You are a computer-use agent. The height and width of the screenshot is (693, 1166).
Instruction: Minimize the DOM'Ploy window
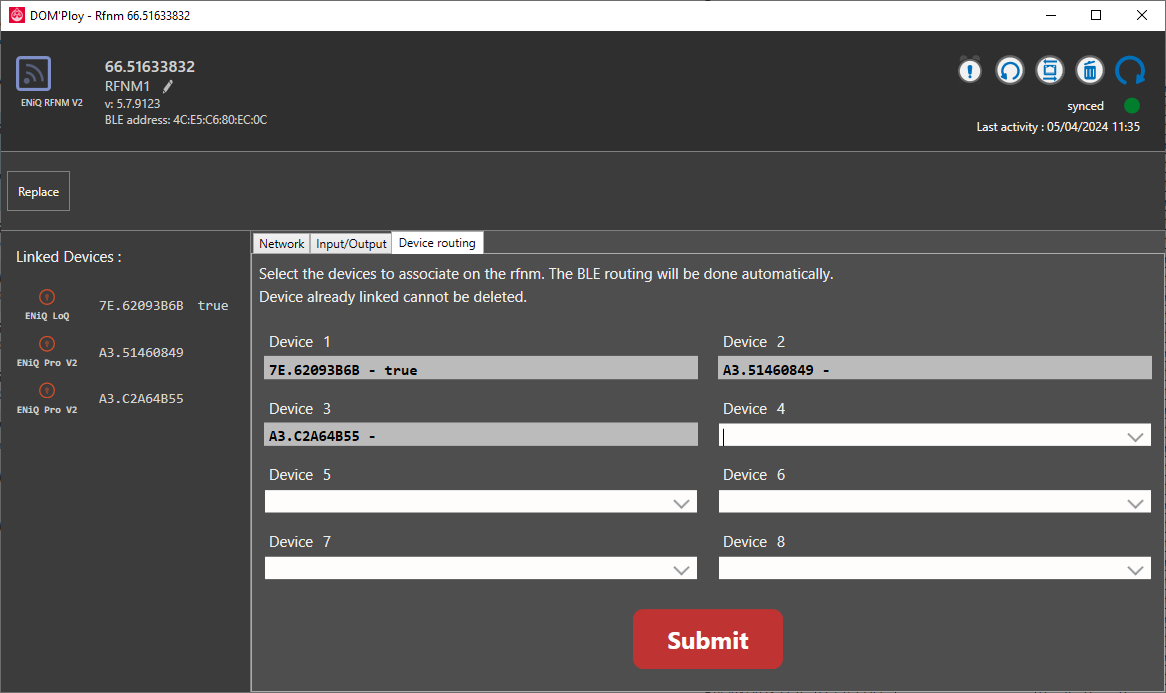click(1051, 15)
